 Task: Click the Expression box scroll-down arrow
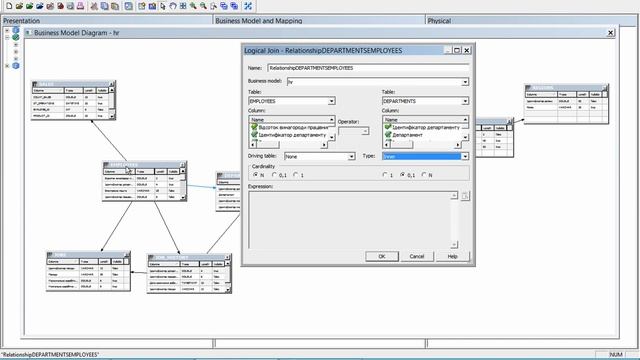[x=454, y=244]
